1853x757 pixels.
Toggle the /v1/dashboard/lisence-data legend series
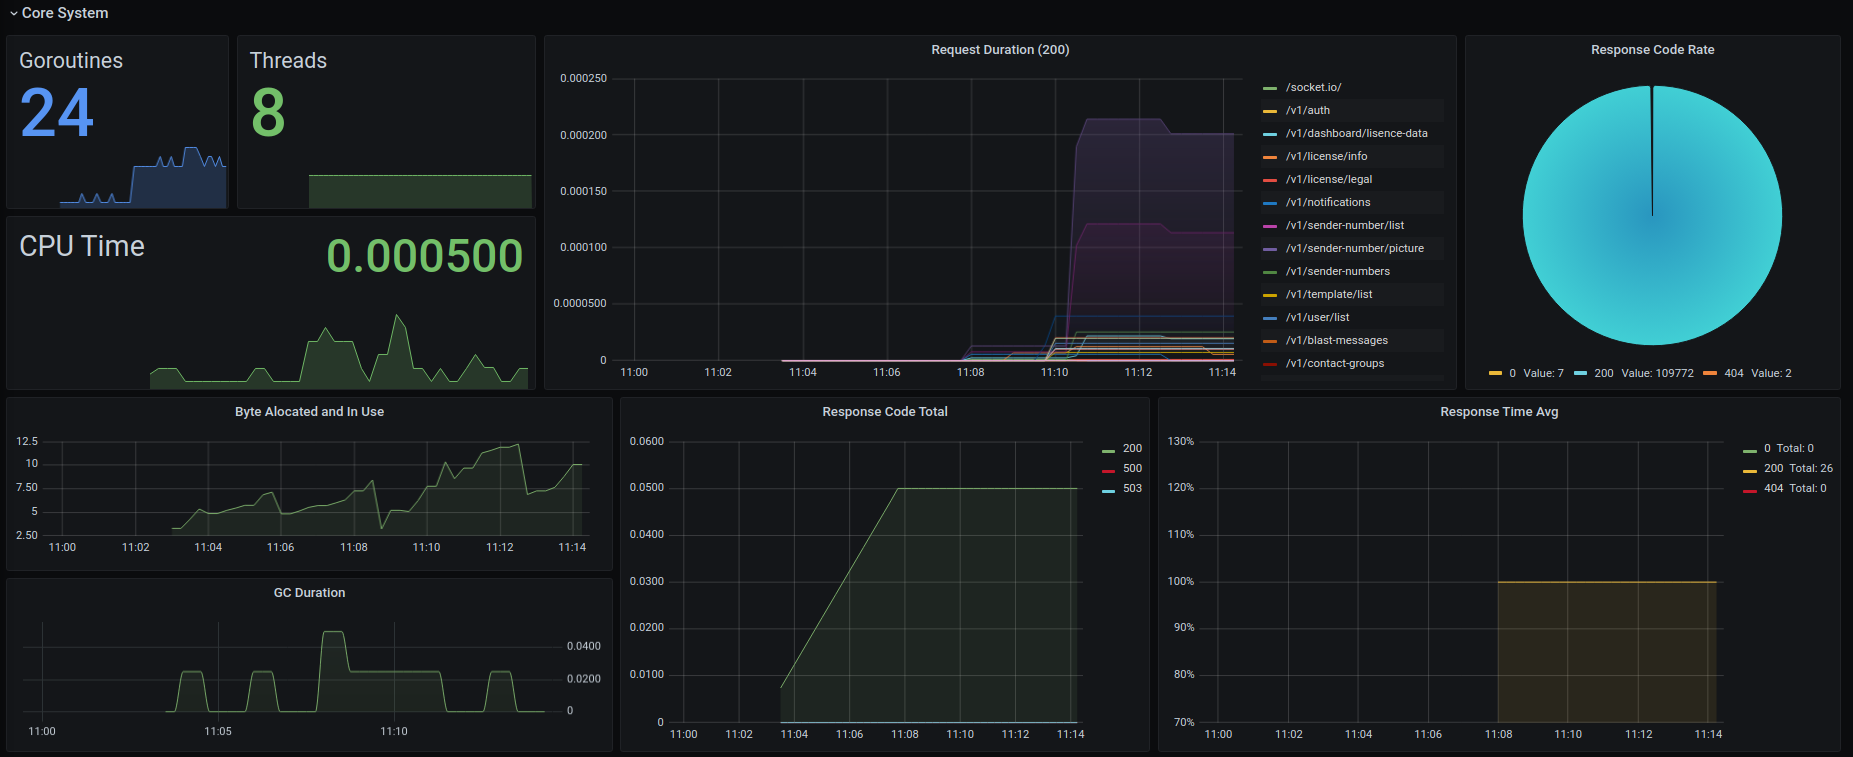1356,134
